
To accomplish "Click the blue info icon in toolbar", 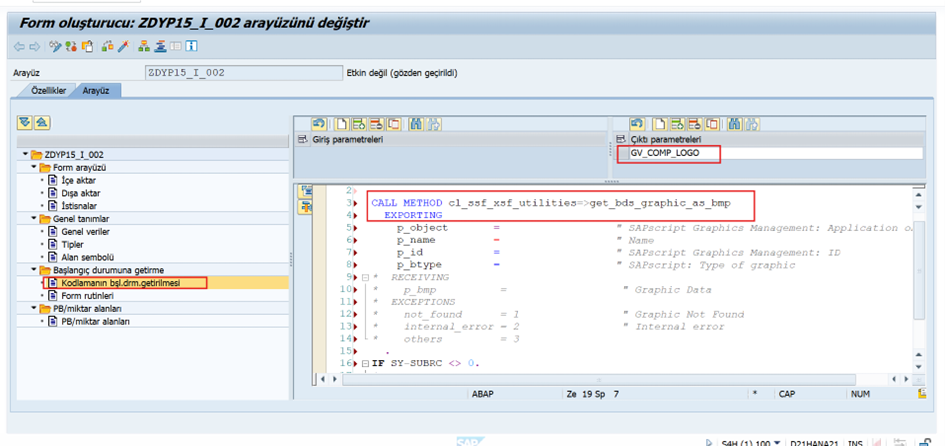I will click(191, 46).
